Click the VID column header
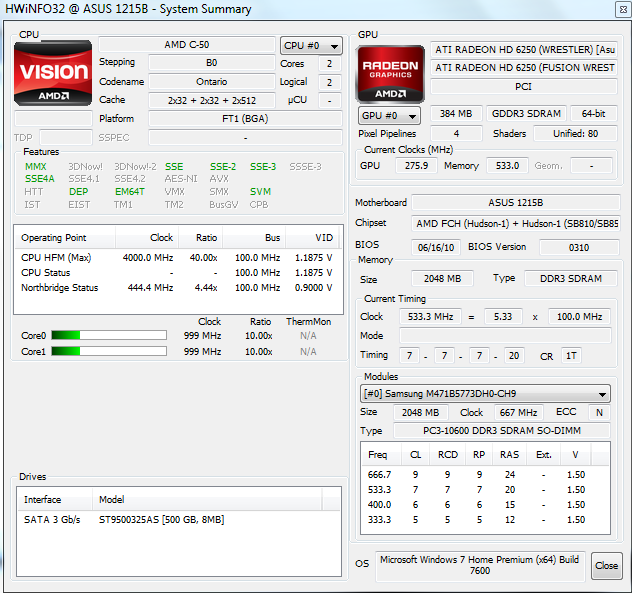 tap(312, 238)
